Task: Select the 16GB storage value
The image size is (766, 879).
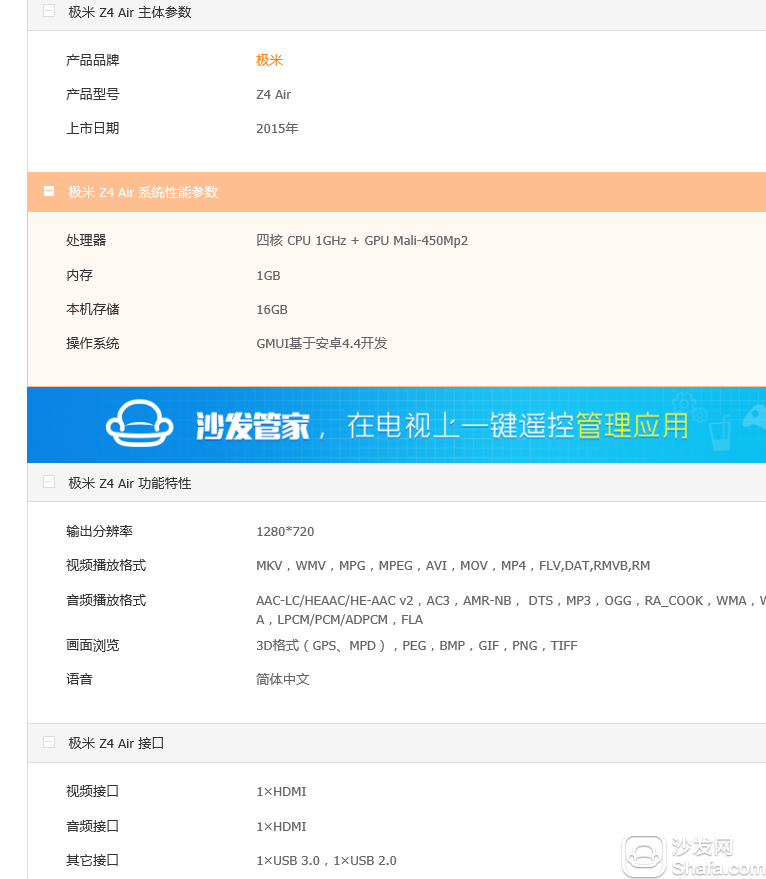Action: 272,310
